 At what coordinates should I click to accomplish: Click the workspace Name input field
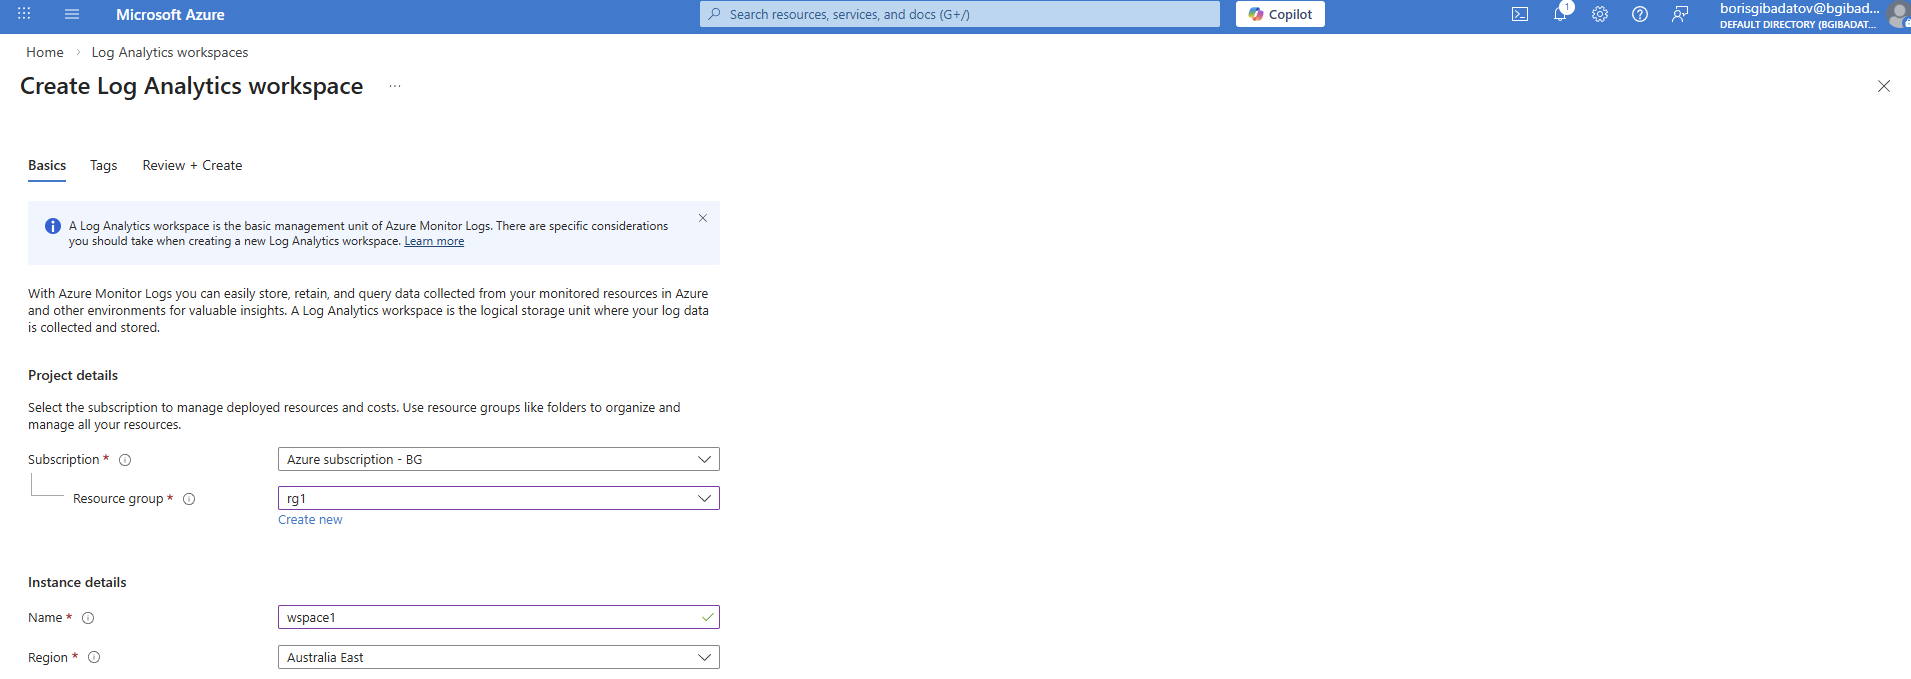click(490, 617)
